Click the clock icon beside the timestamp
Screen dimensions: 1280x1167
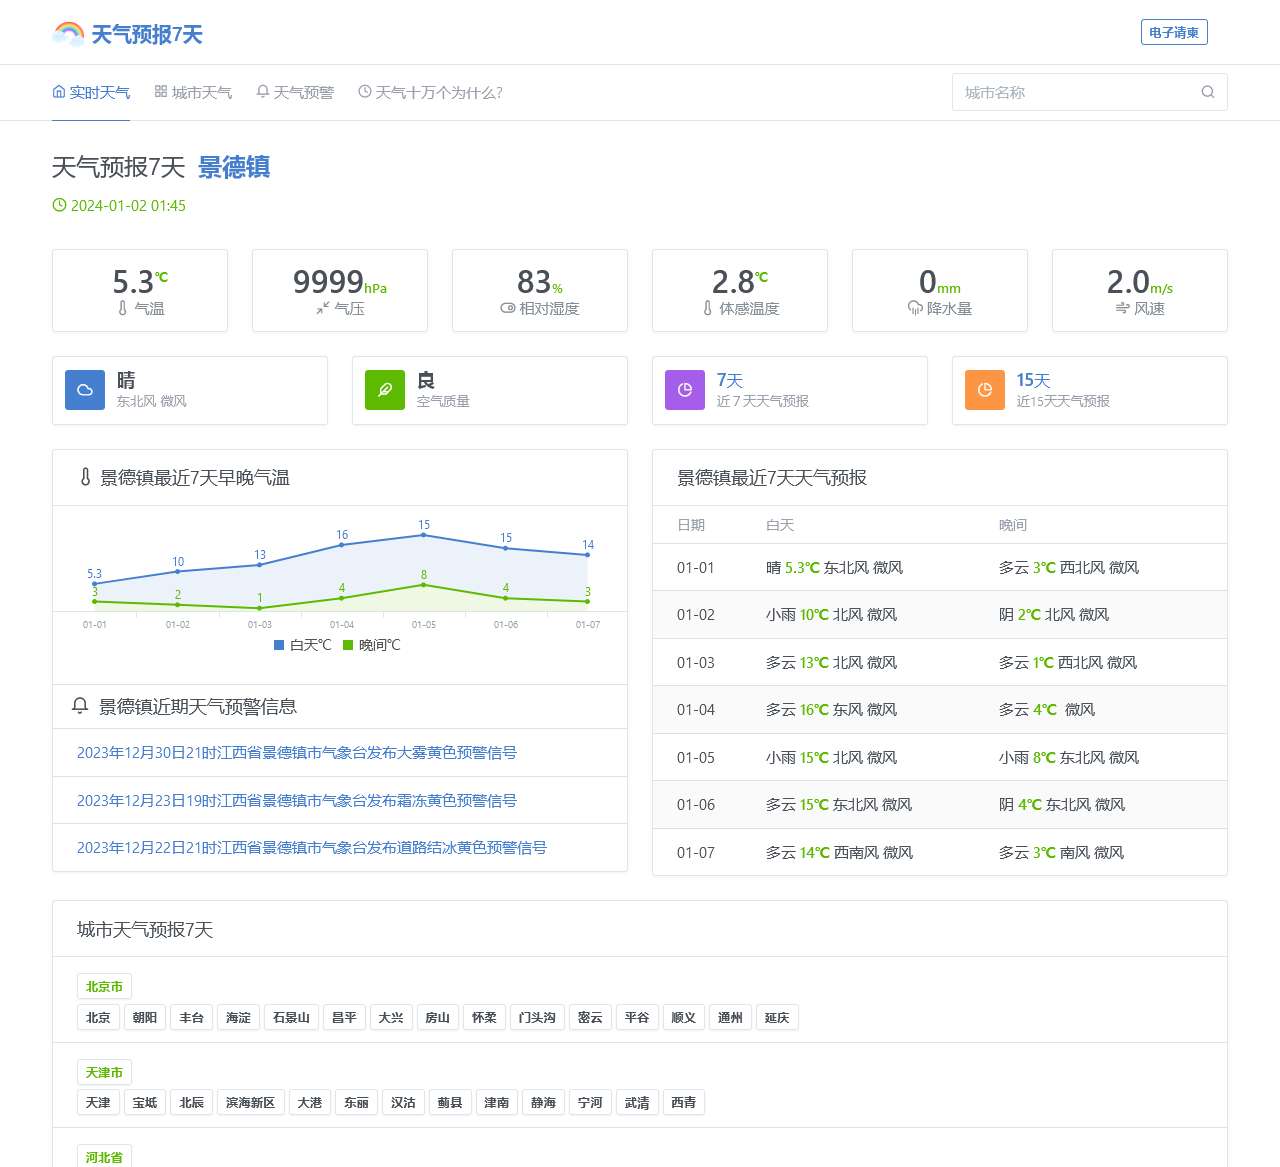click(59, 205)
